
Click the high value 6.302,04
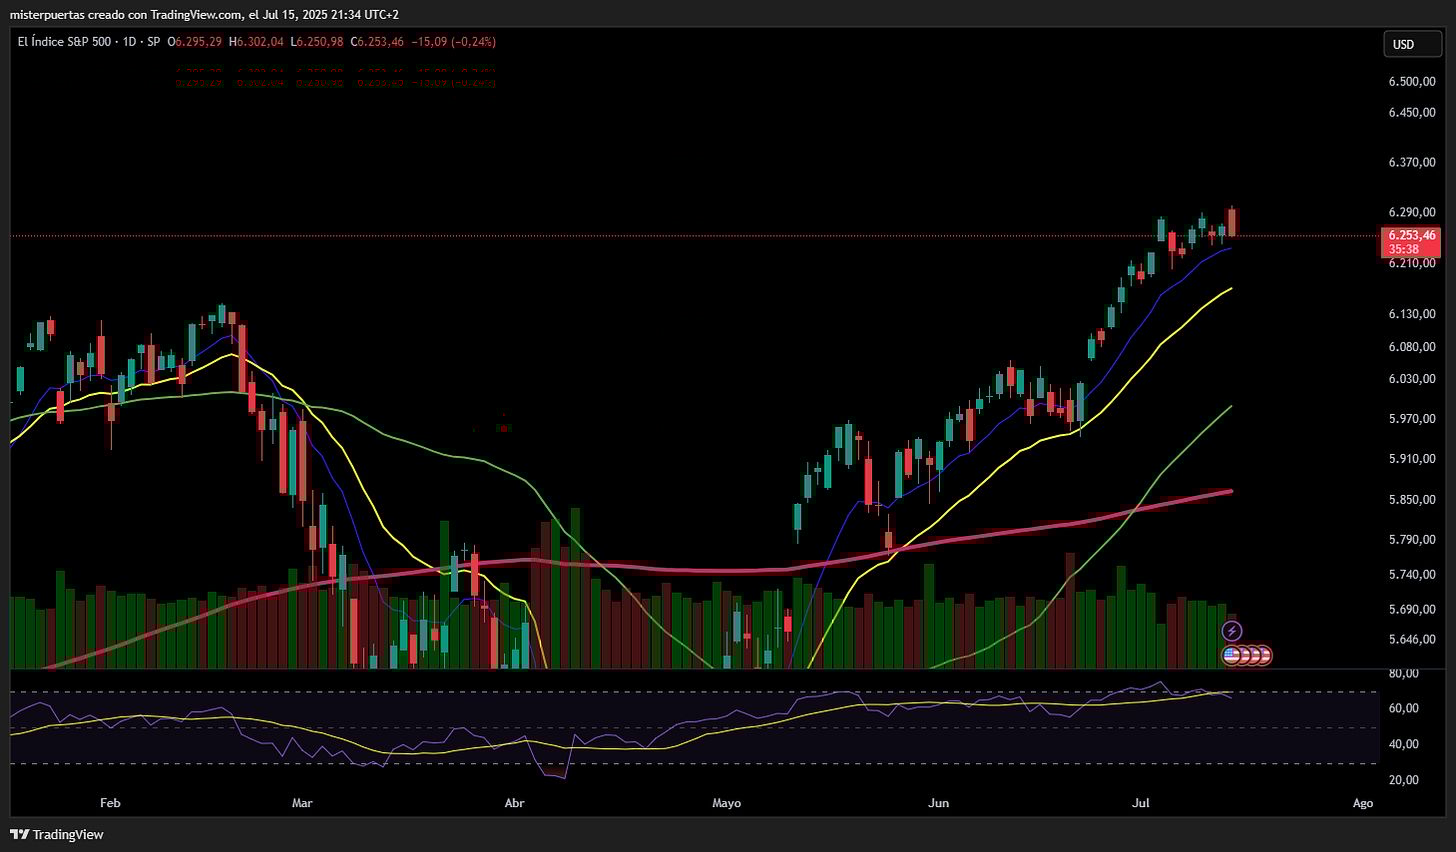coord(260,42)
